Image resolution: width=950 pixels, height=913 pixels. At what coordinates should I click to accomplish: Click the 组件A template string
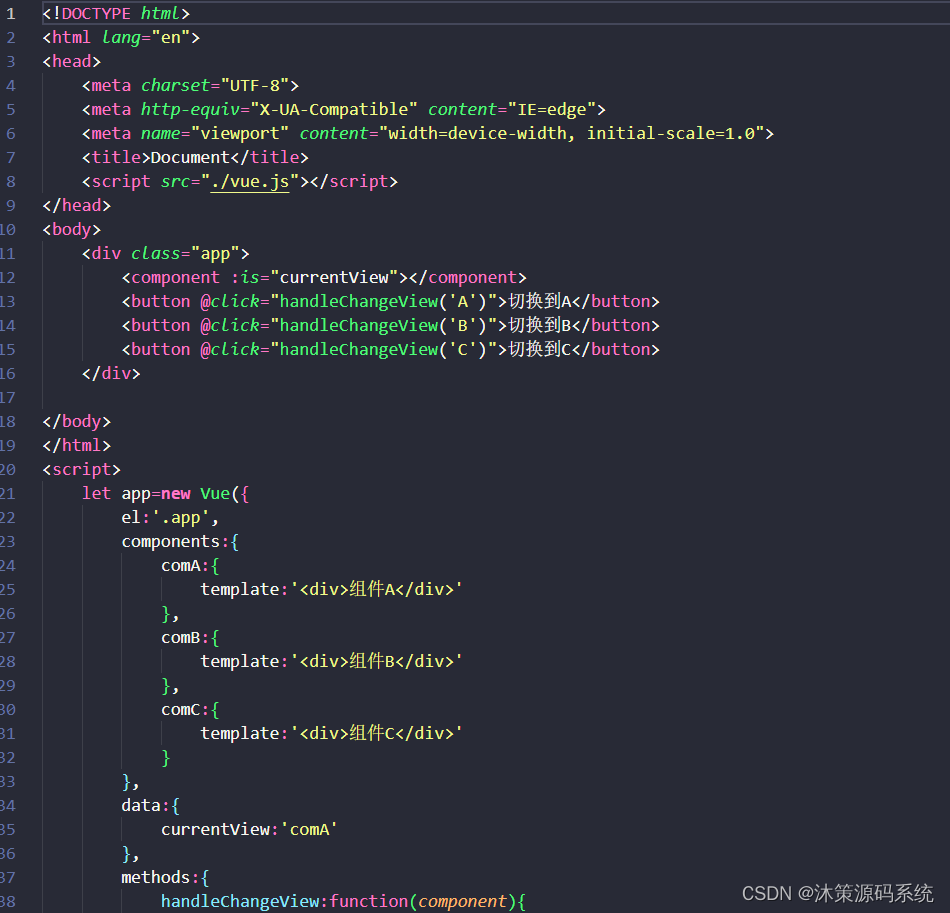coord(376,589)
